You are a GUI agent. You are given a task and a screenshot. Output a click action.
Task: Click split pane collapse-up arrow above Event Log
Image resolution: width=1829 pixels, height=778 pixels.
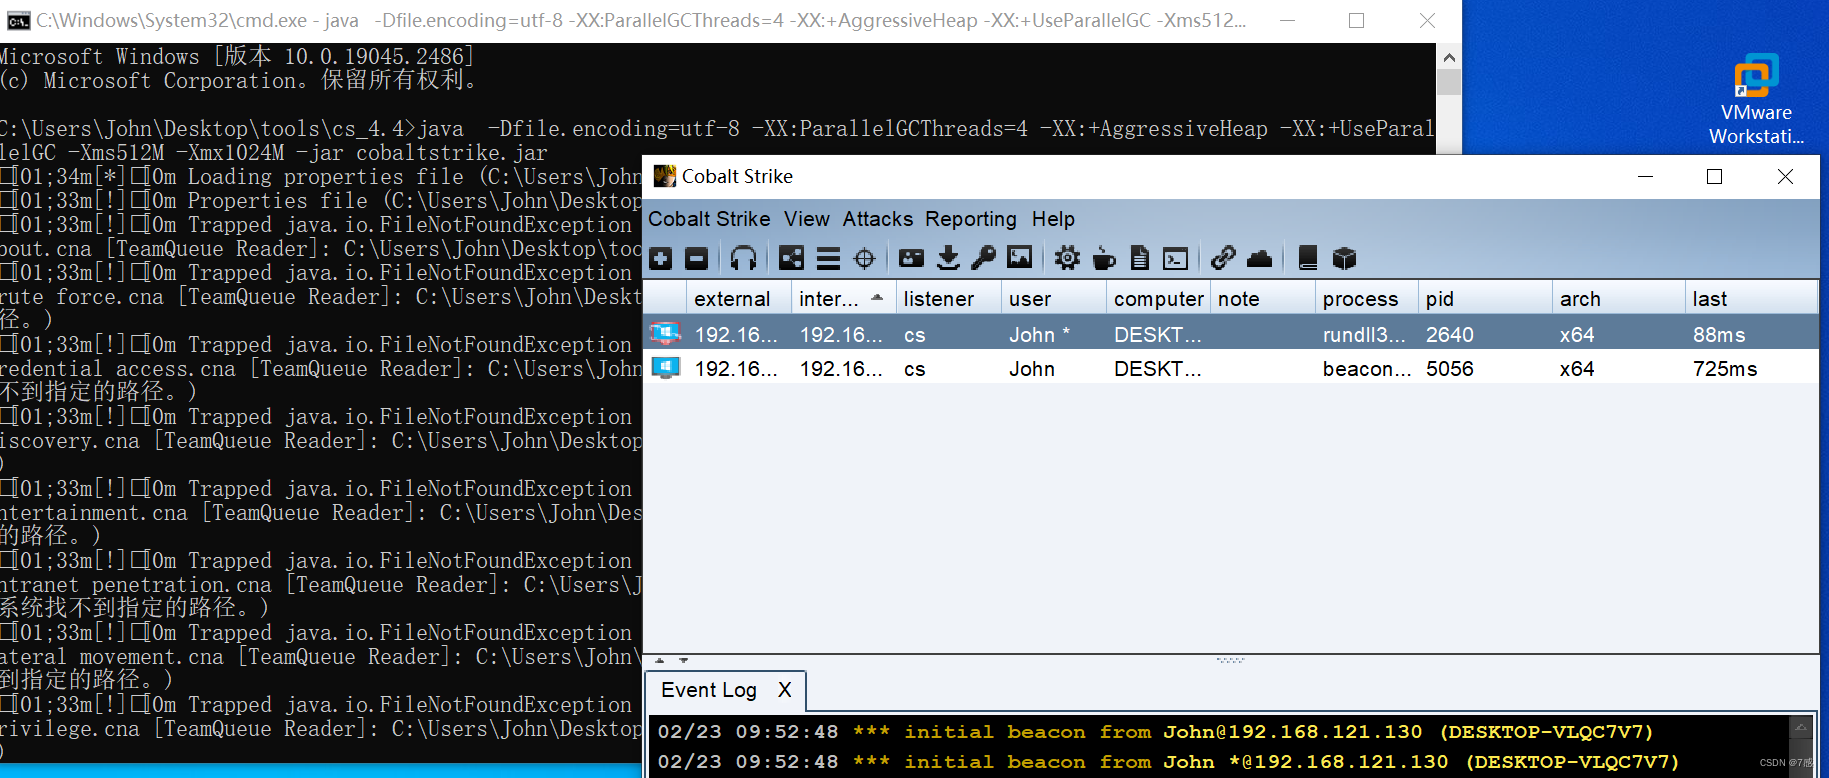tap(660, 660)
